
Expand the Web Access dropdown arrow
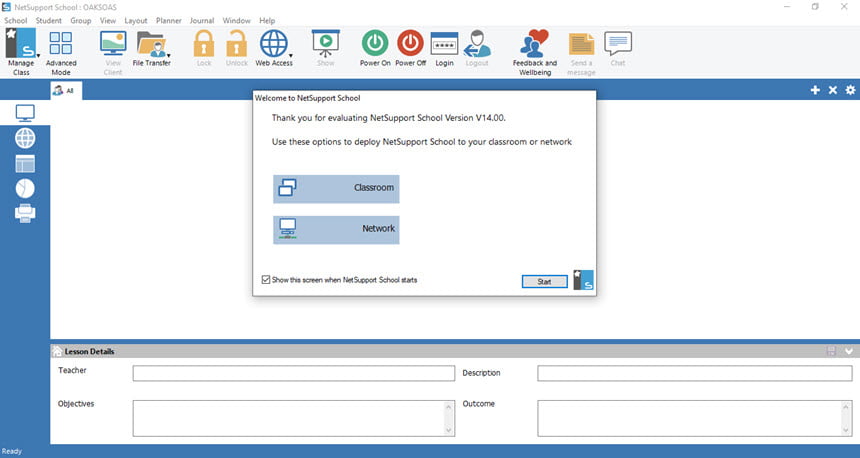coord(291,55)
